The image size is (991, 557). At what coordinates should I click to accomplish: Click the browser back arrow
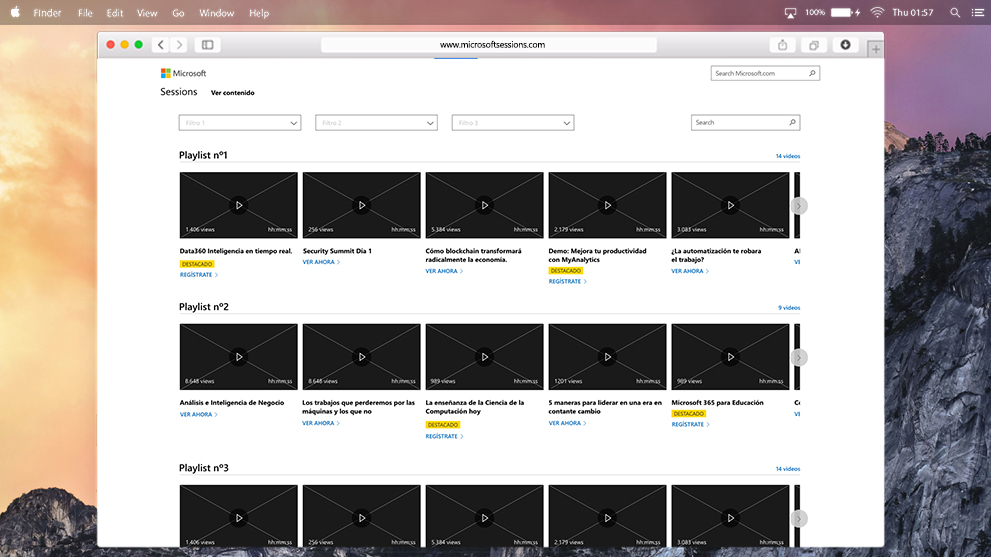(x=161, y=45)
